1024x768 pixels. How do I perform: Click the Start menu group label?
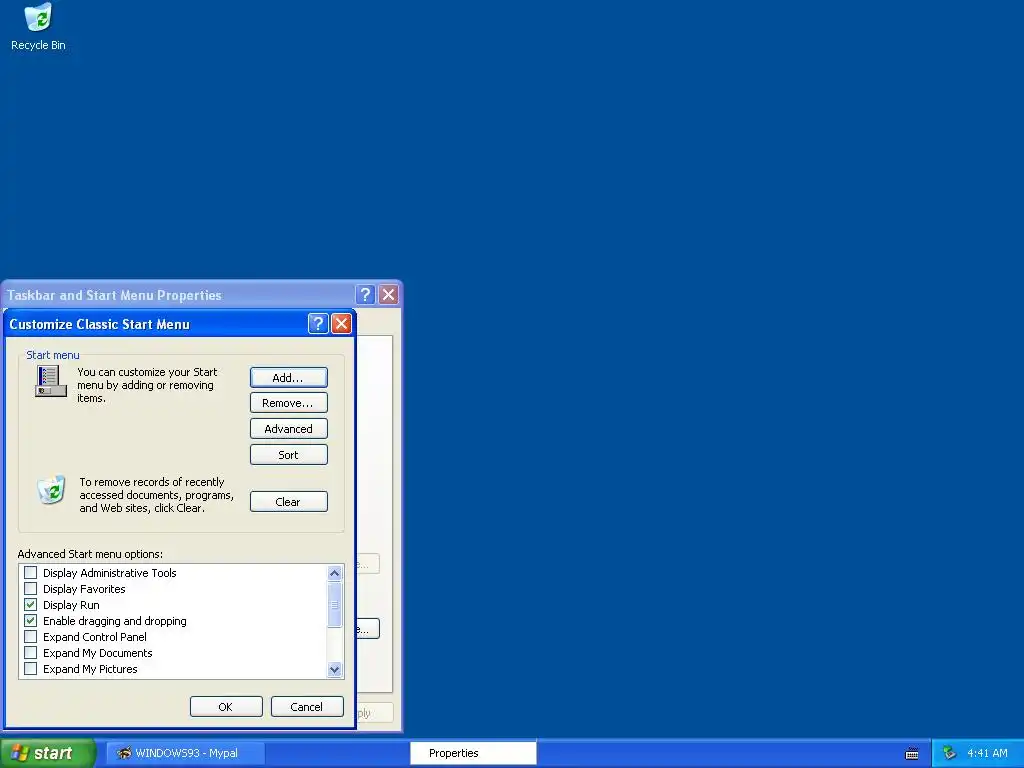point(53,355)
